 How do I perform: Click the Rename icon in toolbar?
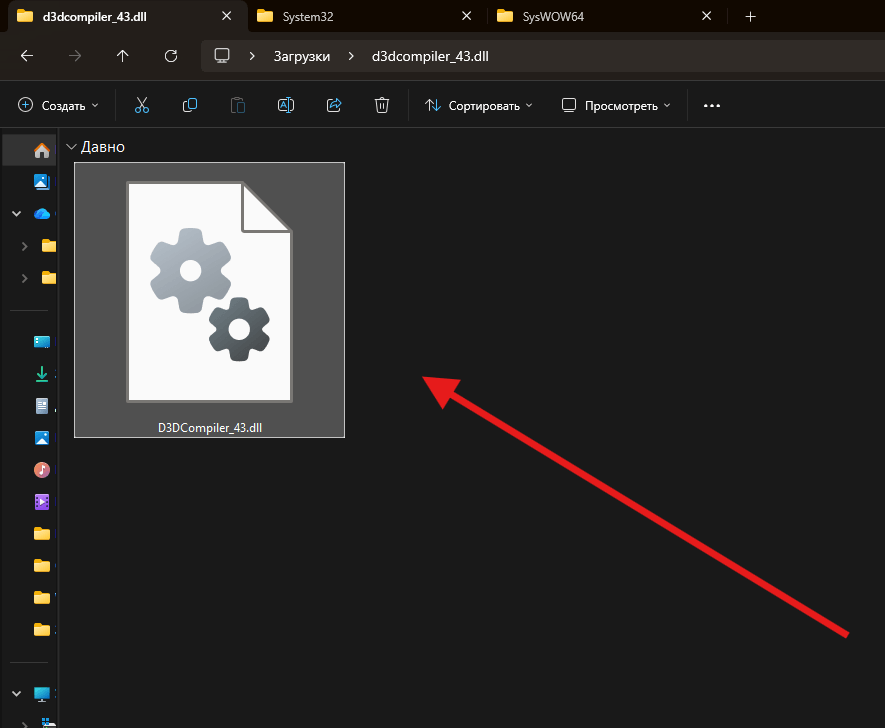[286, 105]
